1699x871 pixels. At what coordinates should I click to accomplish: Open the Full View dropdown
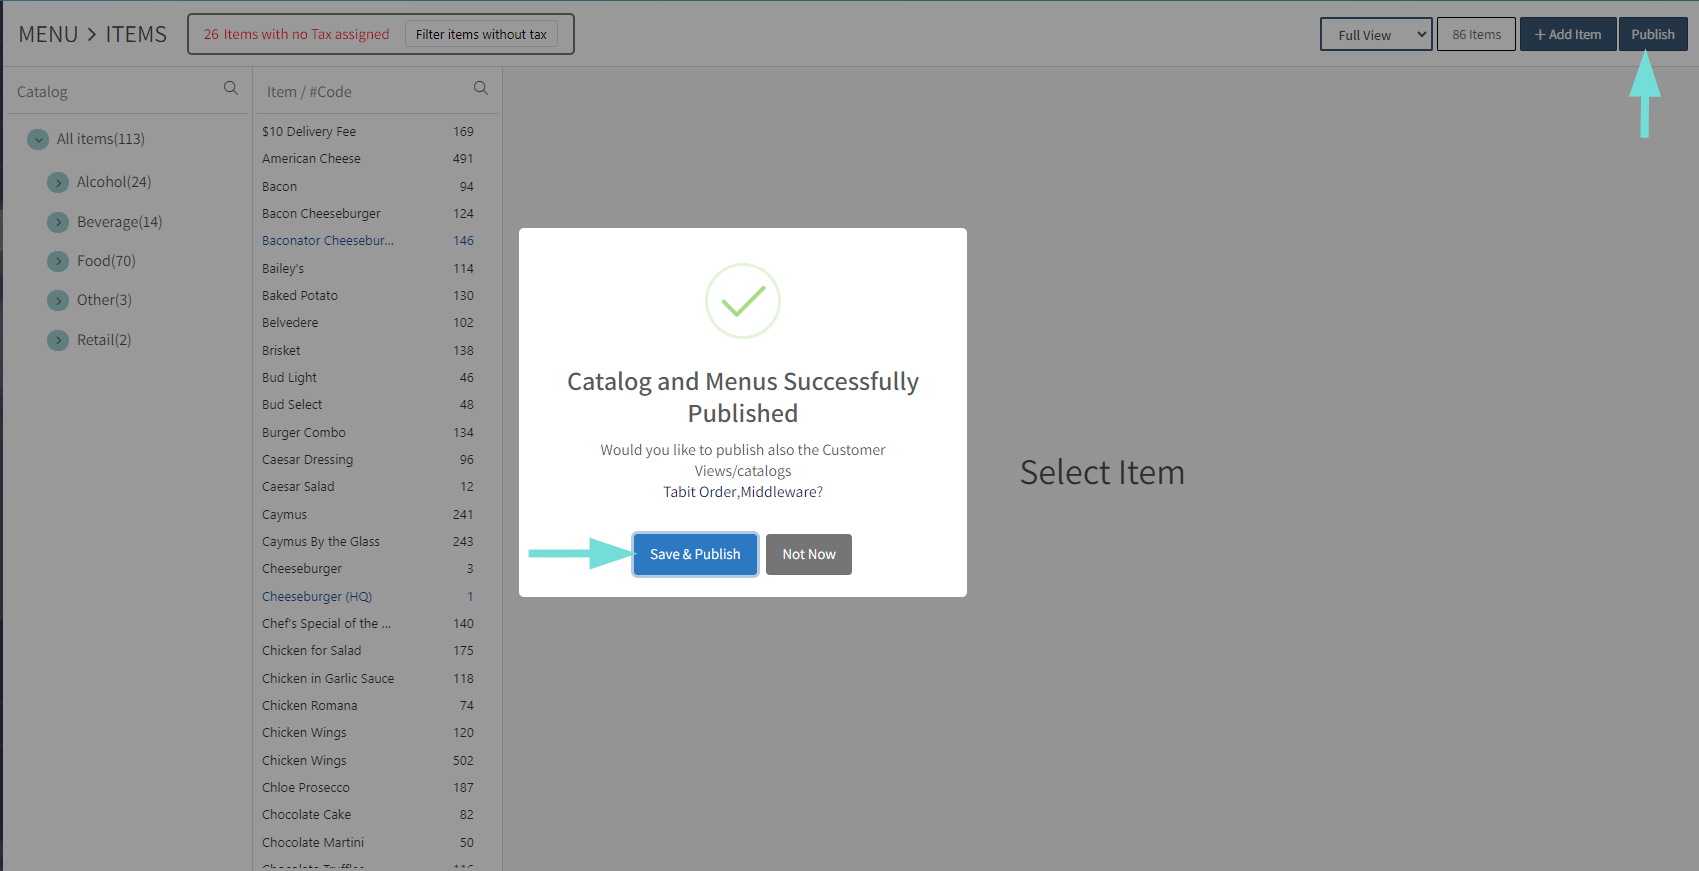(1376, 34)
